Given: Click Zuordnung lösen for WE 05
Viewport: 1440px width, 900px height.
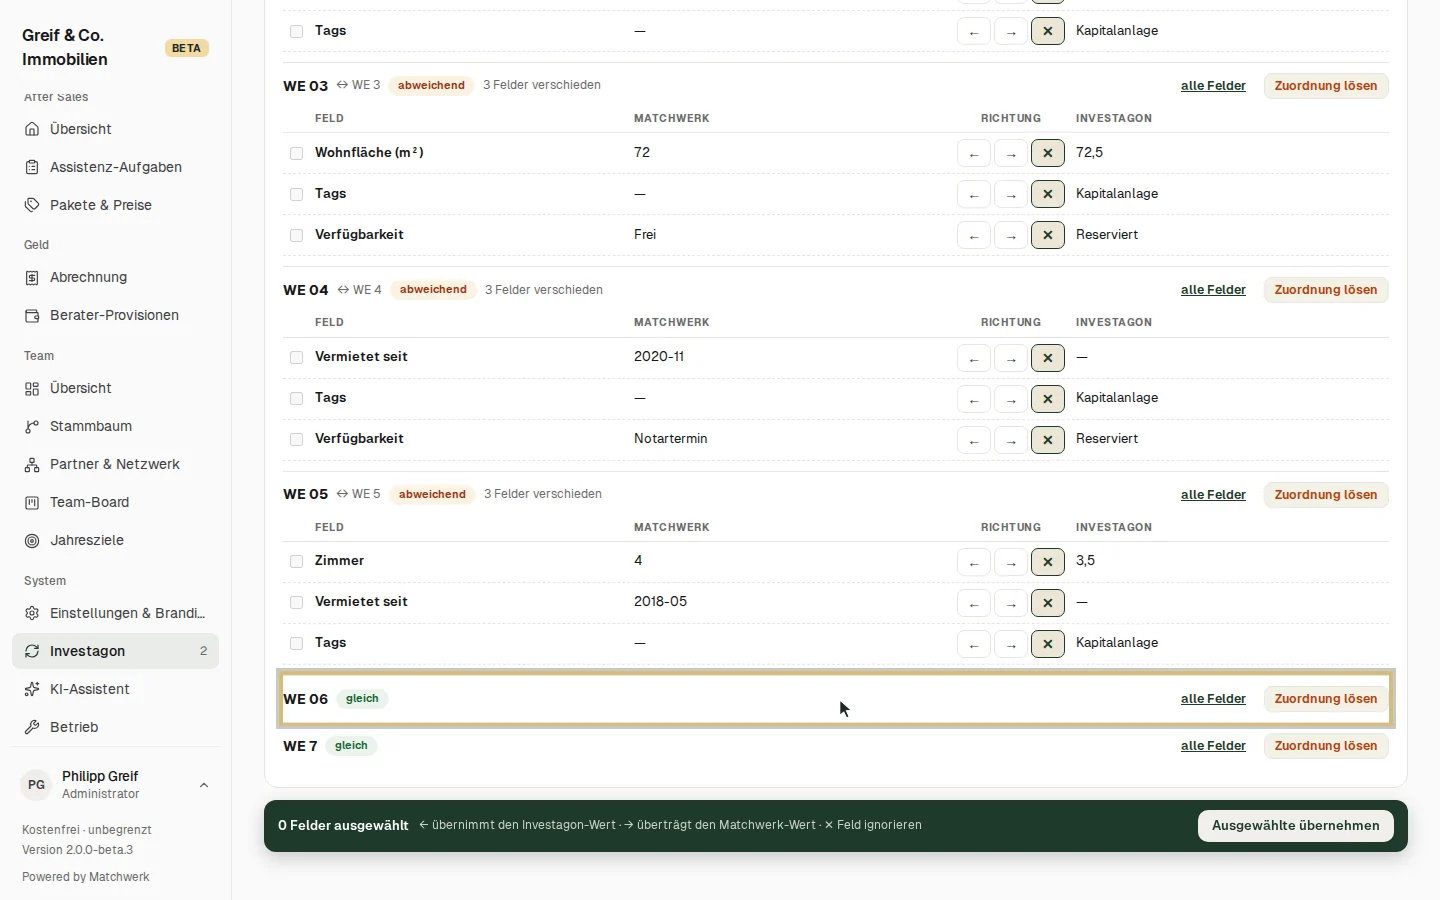Looking at the screenshot, I should [x=1326, y=495].
